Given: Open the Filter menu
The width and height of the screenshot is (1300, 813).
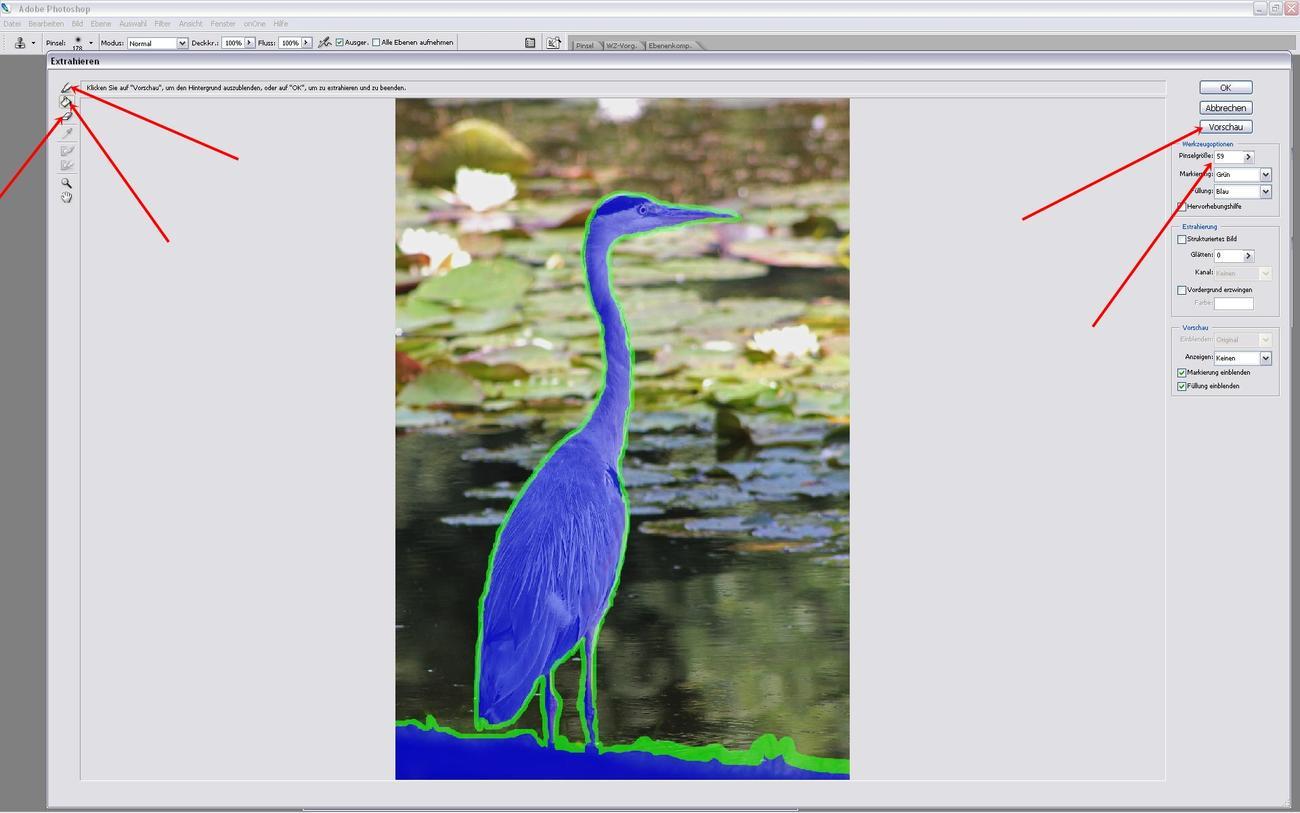Looking at the screenshot, I should [162, 24].
